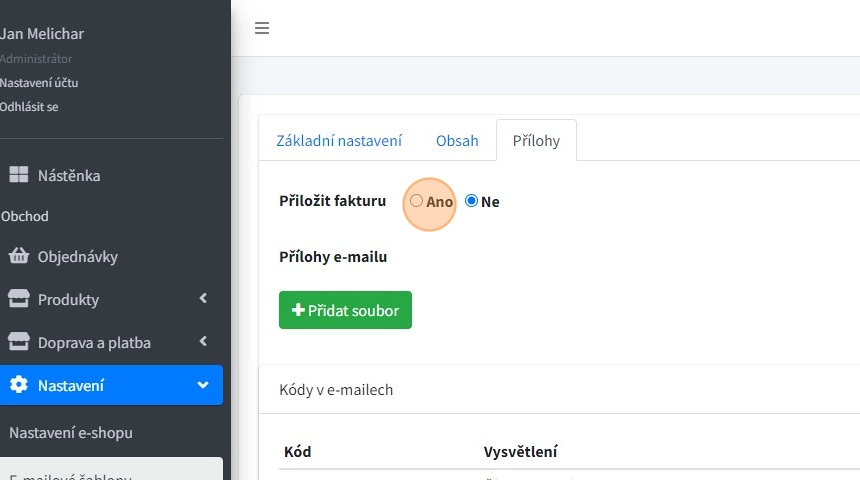Select the Ne radio option
860x480 pixels.
(x=472, y=201)
